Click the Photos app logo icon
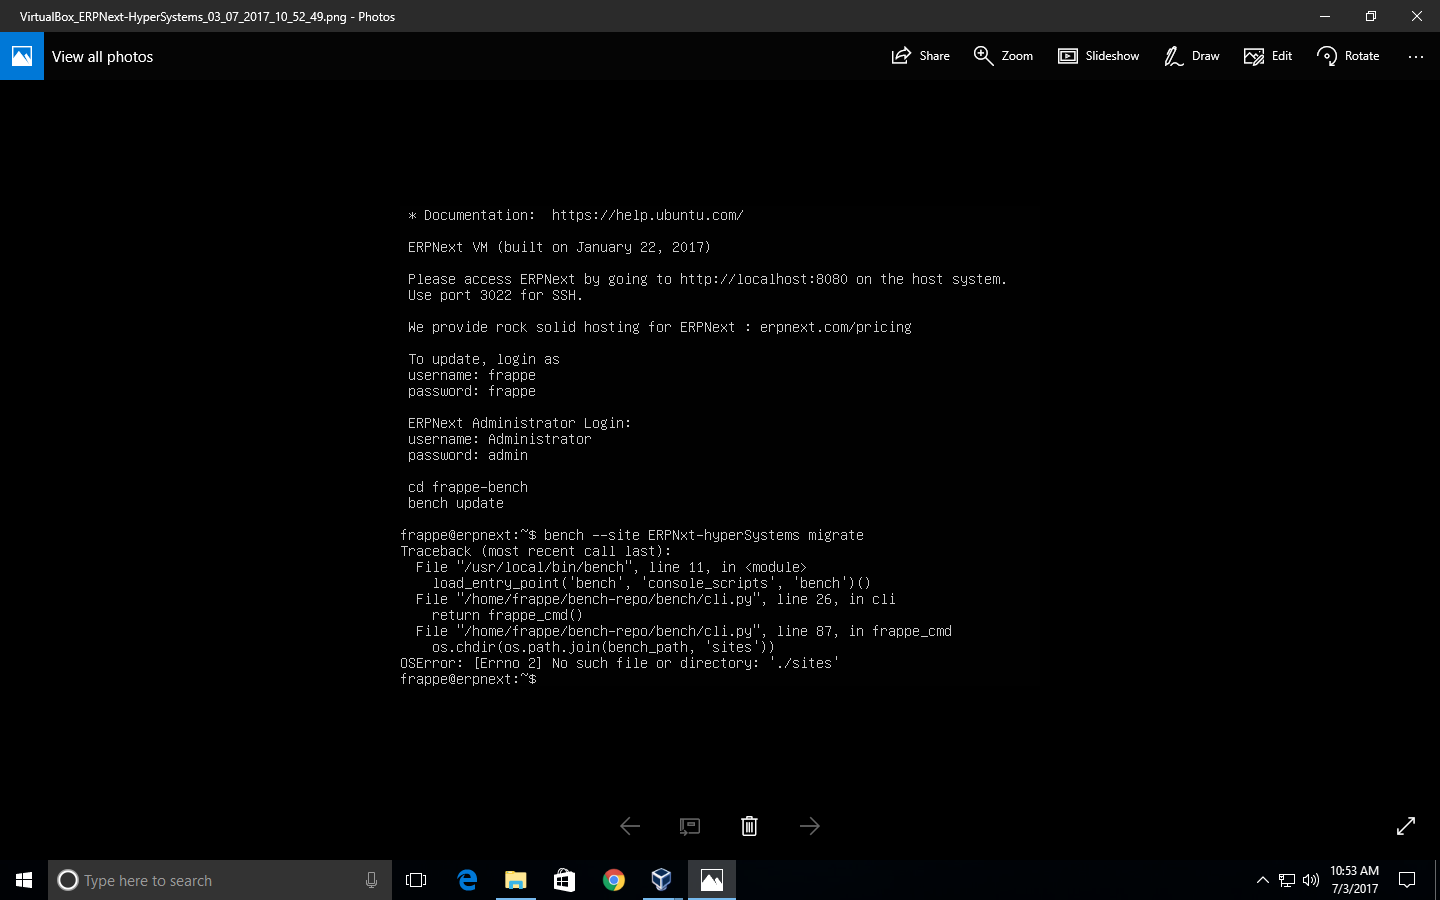Image resolution: width=1440 pixels, height=900 pixels. click(x=22, y=56)
